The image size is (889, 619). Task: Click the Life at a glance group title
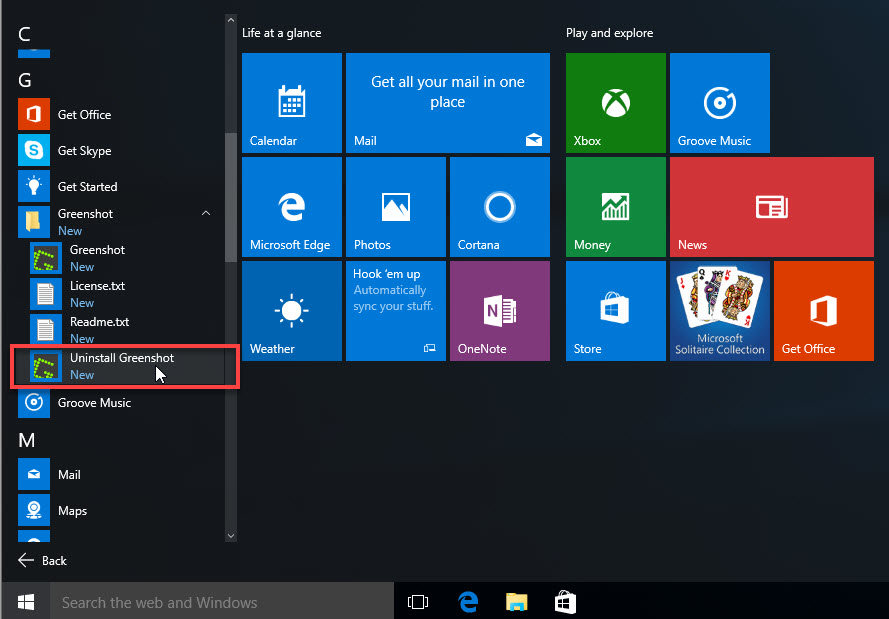pos(282,33)
